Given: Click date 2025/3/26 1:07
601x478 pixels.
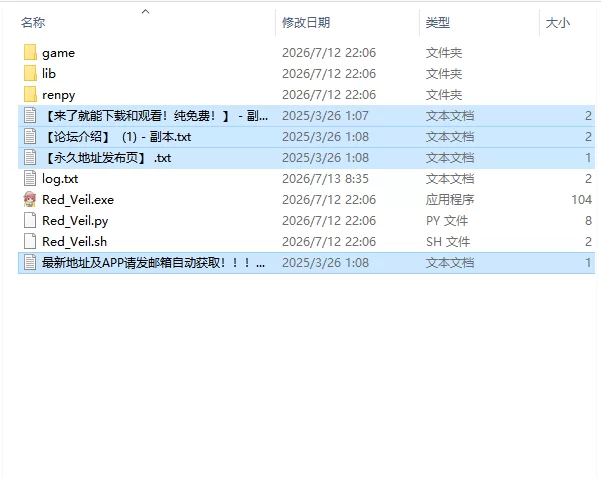Looking at the screenshot, I should [x=325, y=115].
